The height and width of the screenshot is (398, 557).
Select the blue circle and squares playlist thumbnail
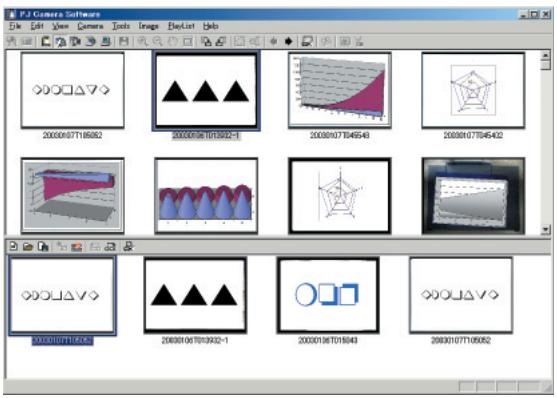point(328,295)
